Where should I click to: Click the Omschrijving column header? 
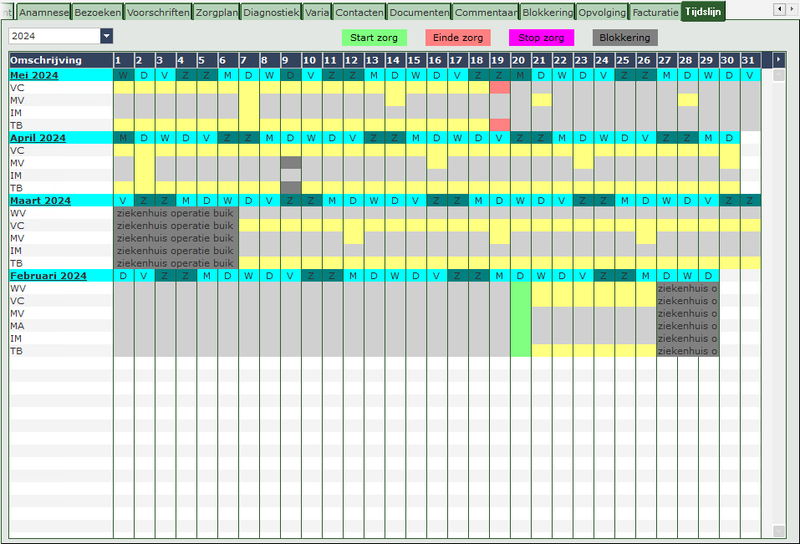(61, 60)
